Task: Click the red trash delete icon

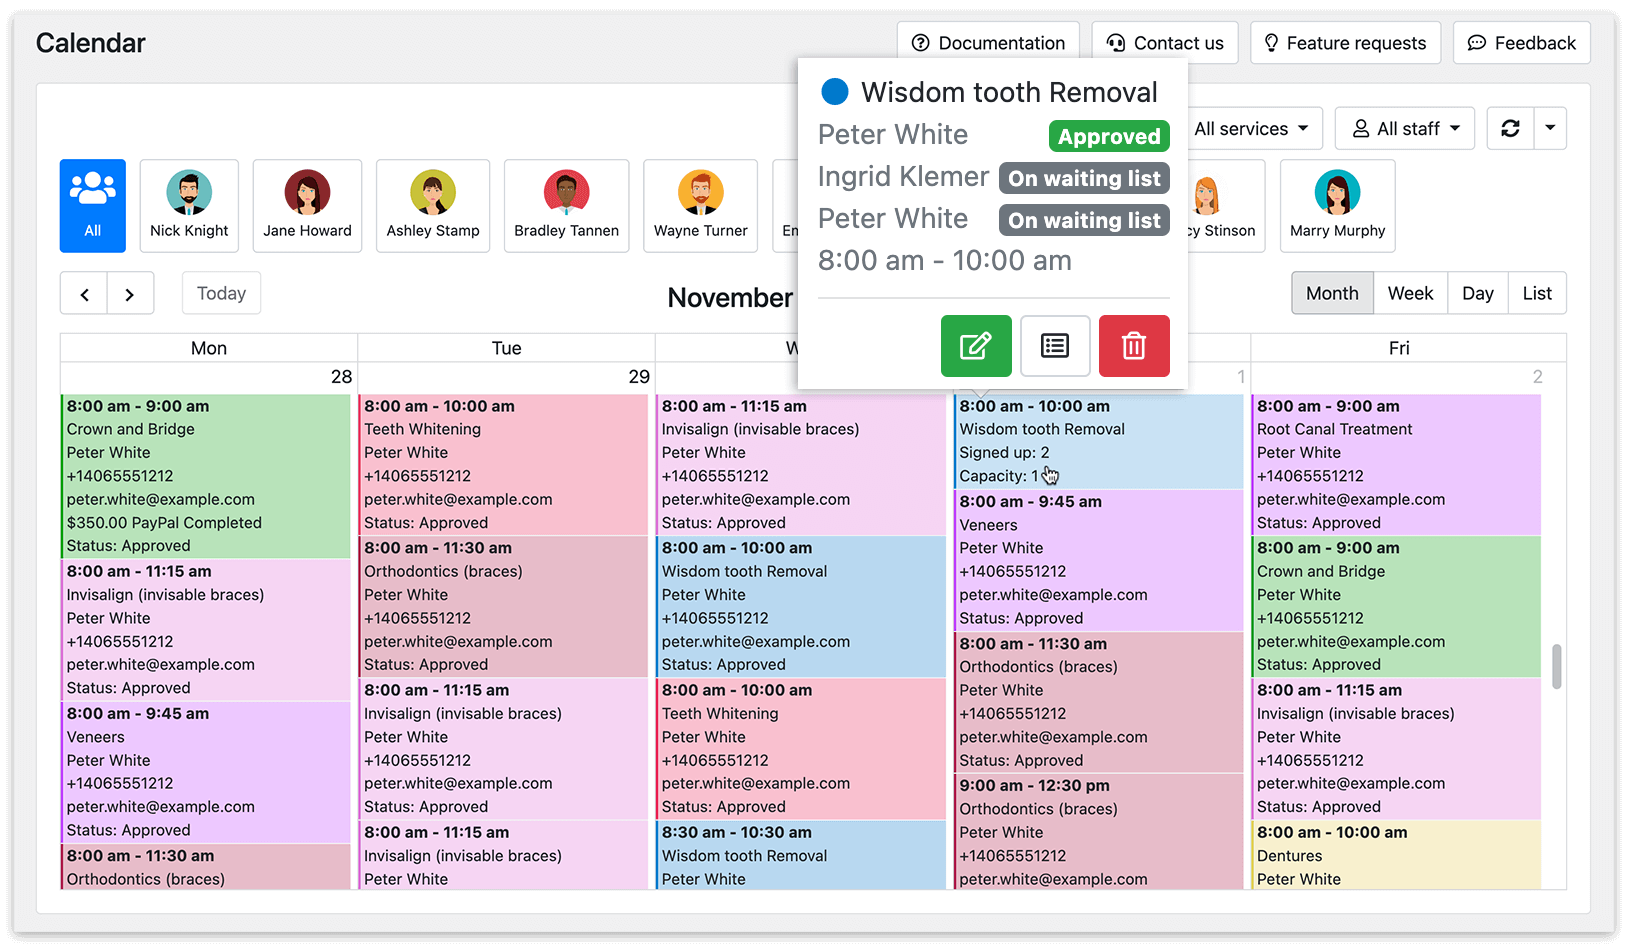Action: pyautogui.click(x=1134, y=346)
